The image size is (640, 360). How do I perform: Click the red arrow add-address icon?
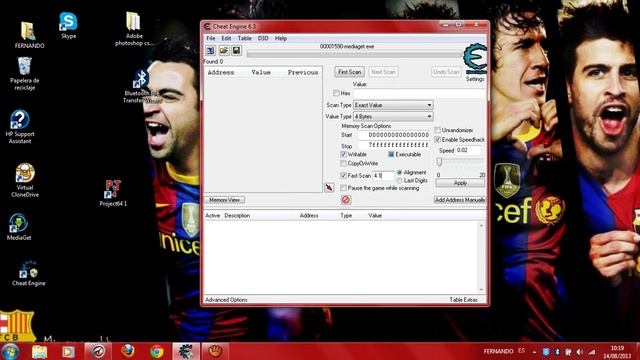(329, 187)
